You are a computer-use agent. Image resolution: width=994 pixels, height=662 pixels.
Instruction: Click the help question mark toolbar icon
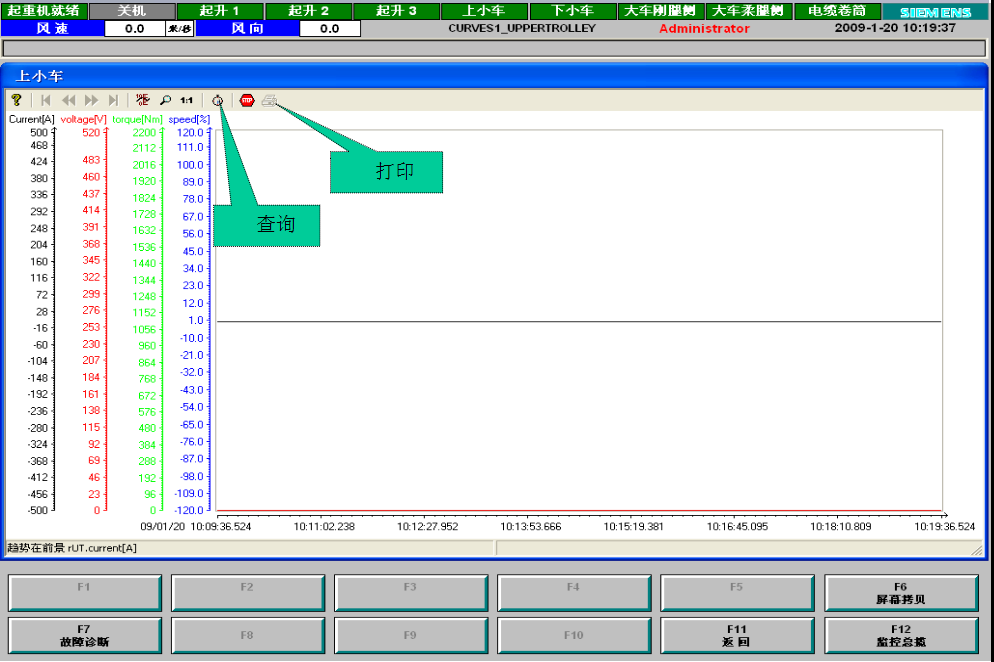[x=16, y=100]
